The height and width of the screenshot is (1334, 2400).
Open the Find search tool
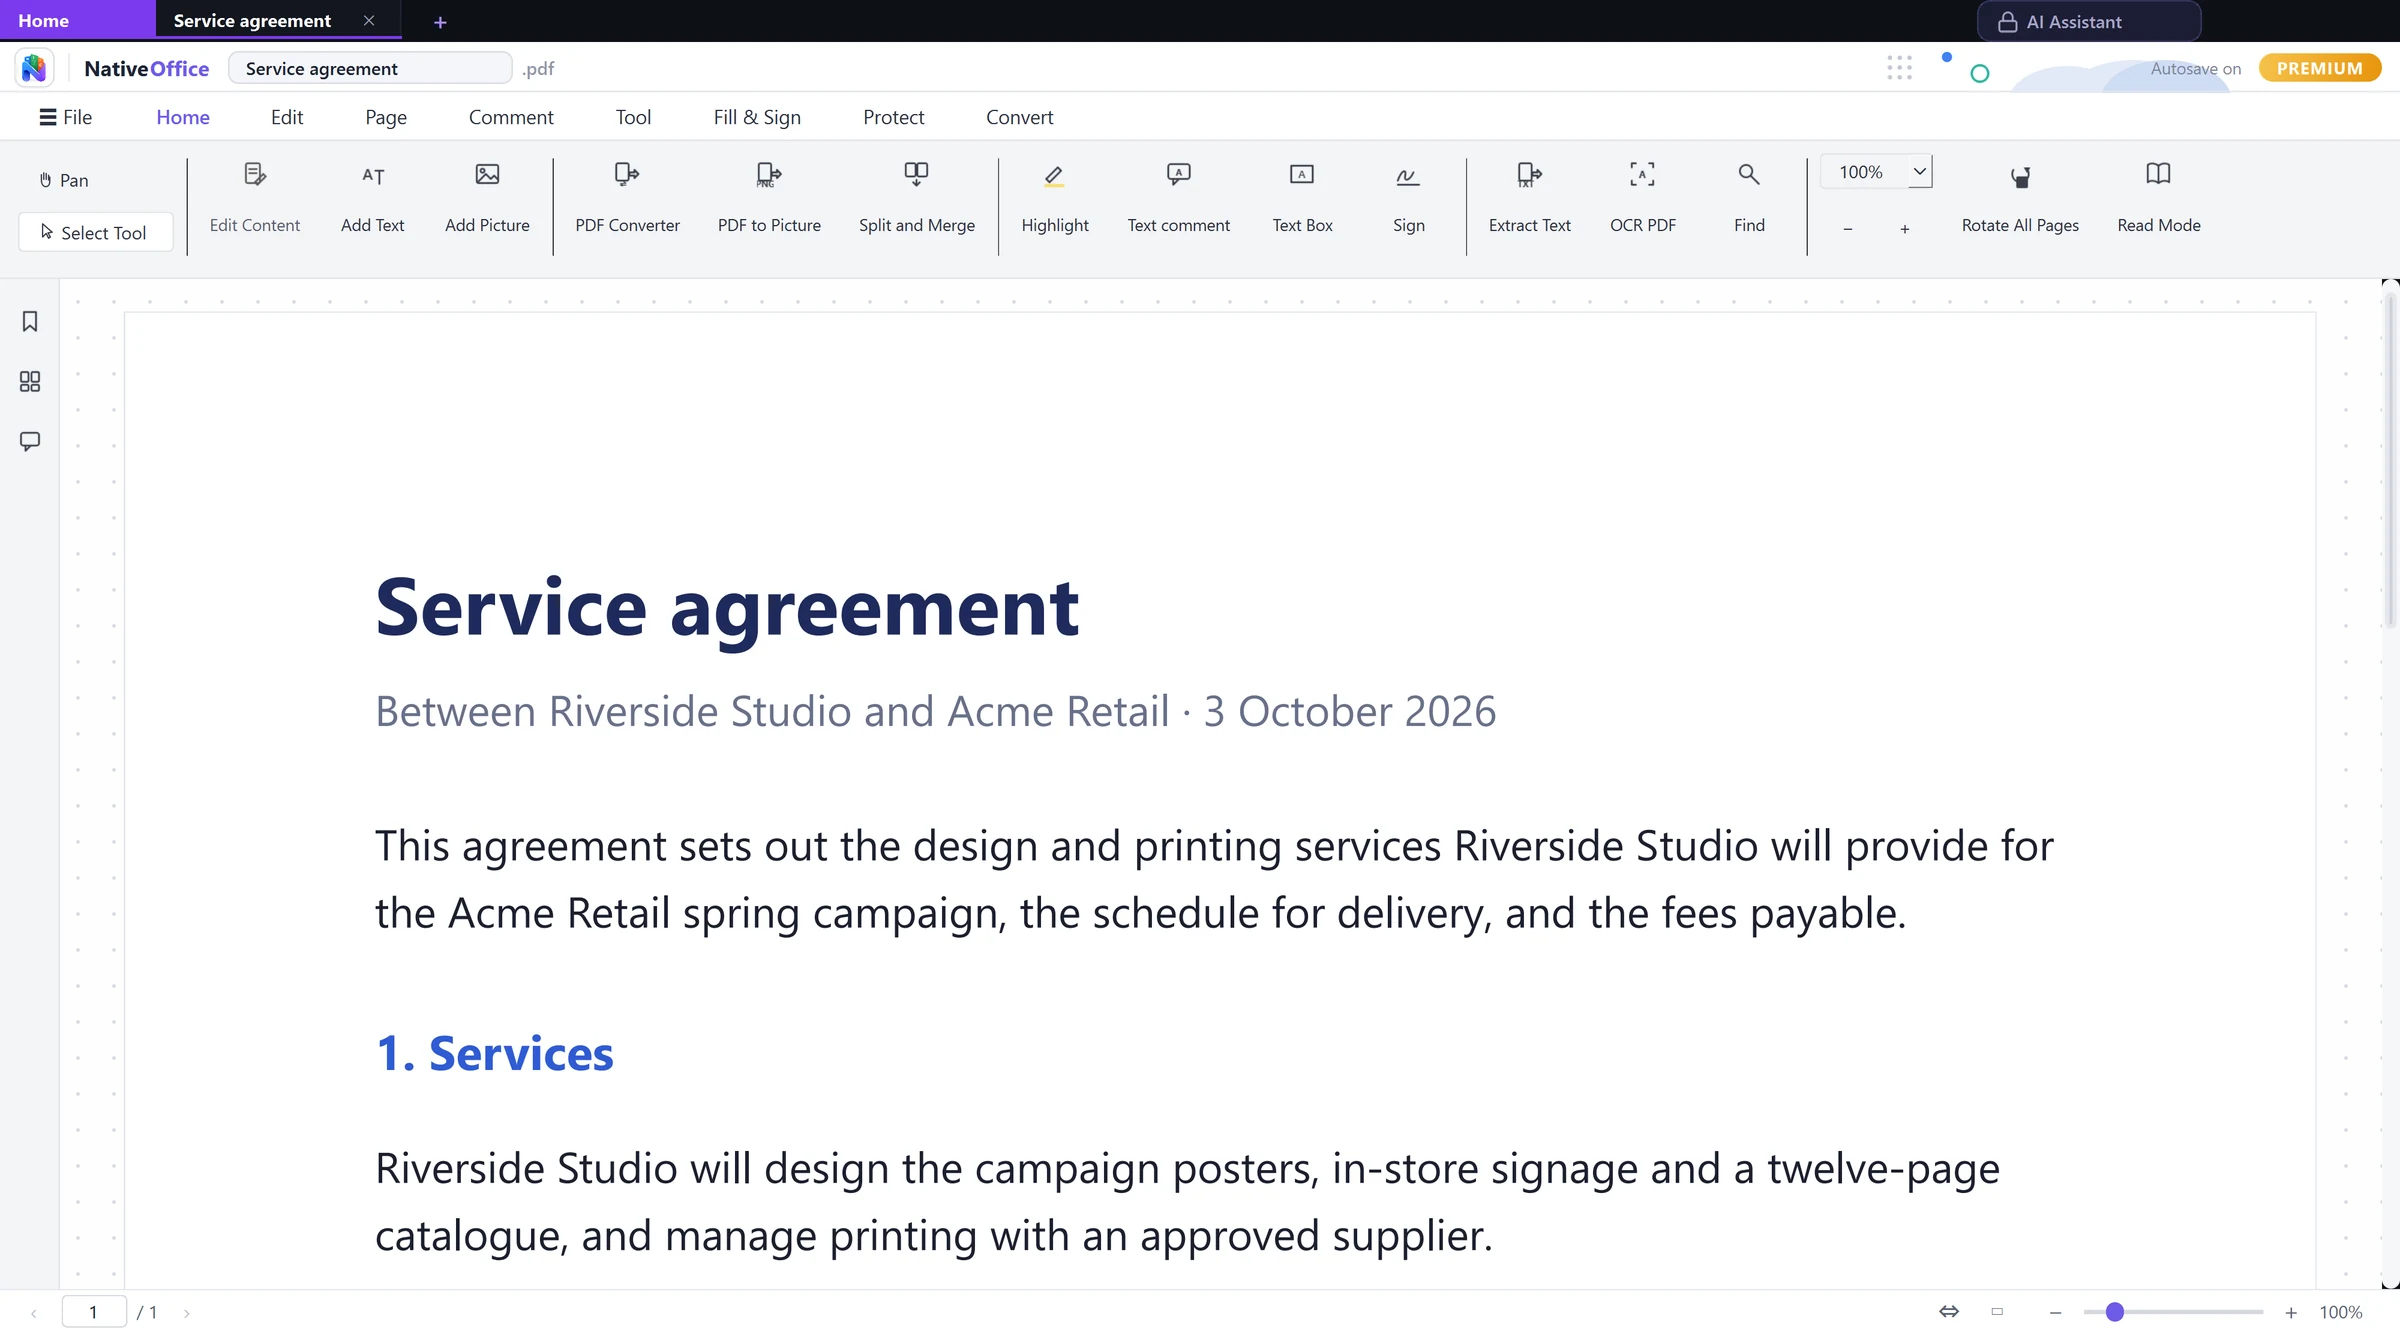pyautogui.click(x=1749, y=198)
